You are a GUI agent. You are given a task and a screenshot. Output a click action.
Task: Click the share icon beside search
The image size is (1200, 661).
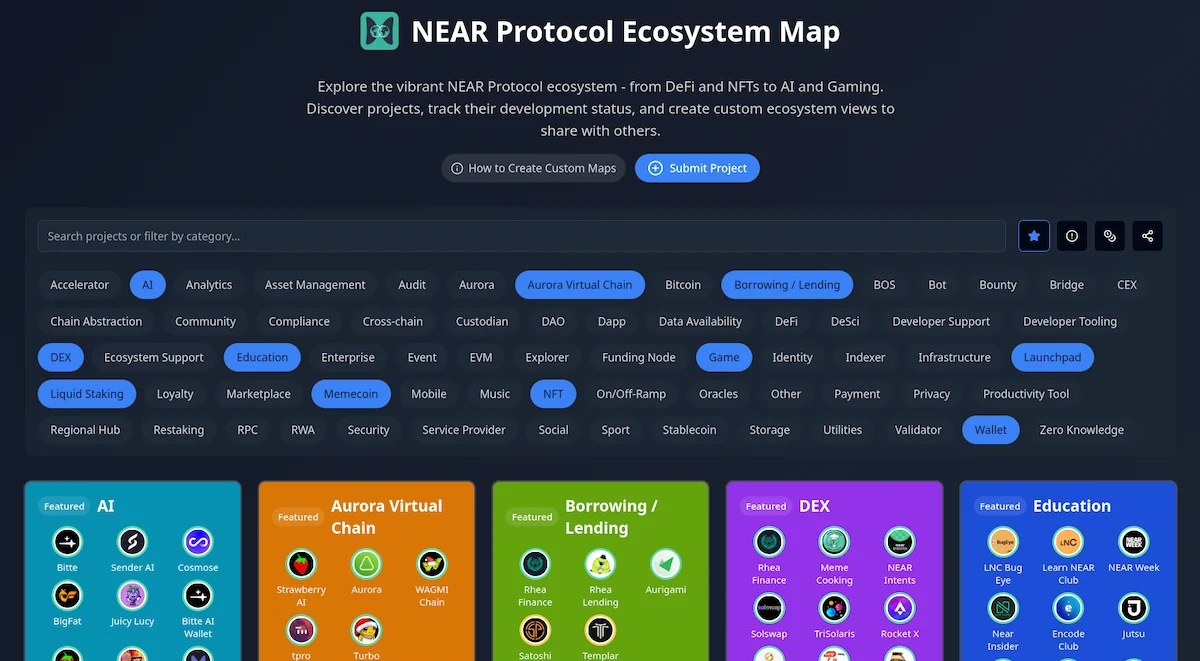click(x=1148, y=236)
